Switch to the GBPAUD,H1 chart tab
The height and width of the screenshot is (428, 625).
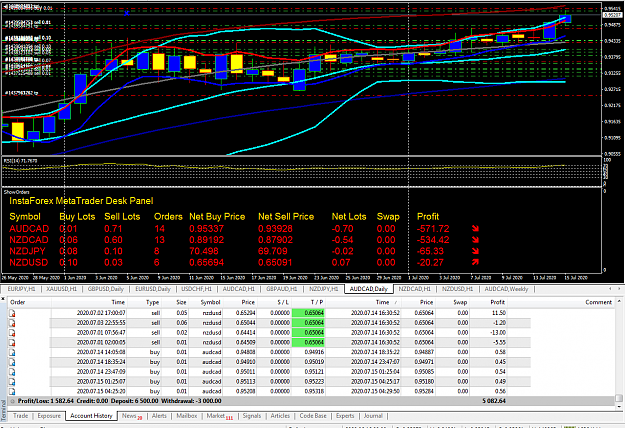click(x=281, y=289)
